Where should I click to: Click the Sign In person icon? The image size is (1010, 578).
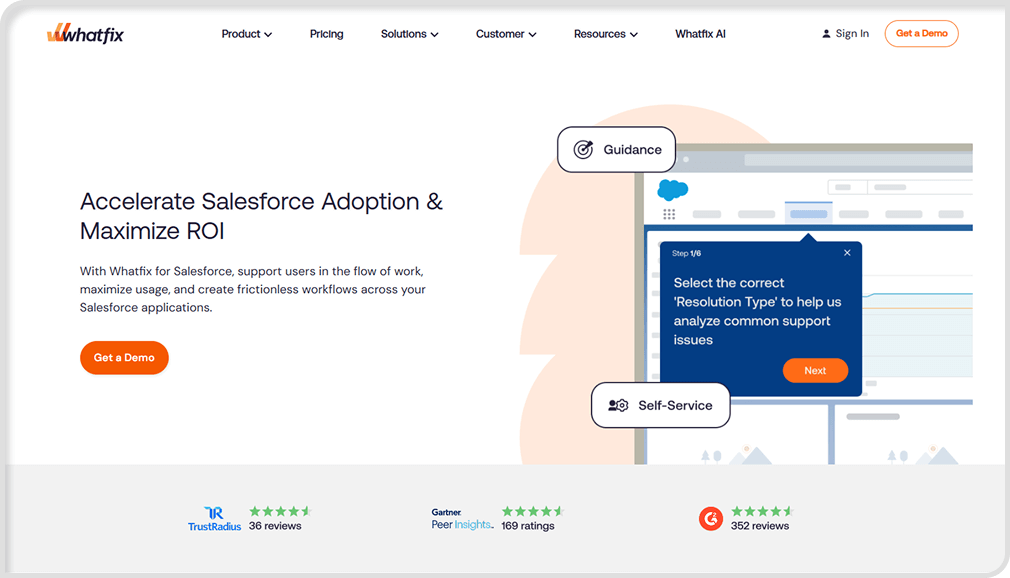coord(826,34)
